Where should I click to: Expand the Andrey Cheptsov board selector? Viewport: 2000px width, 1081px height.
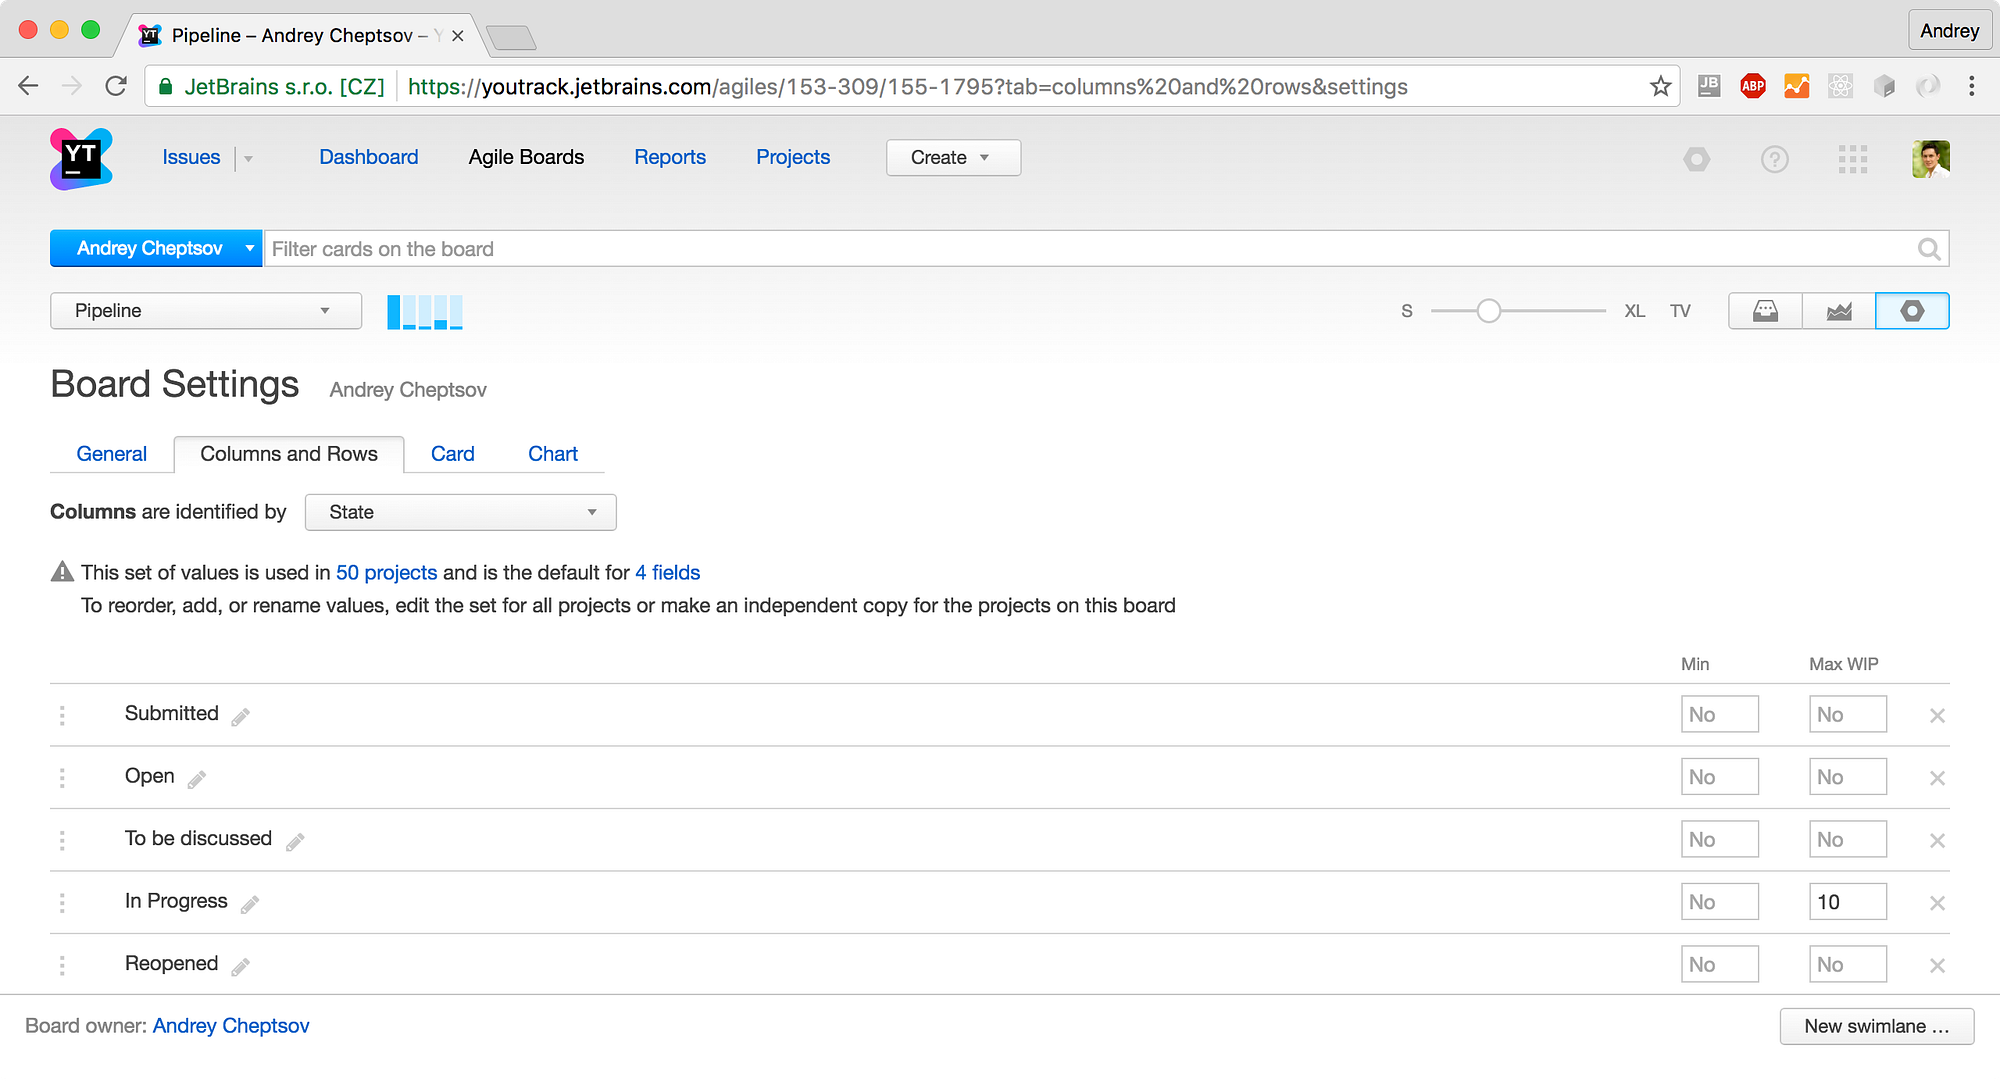(x=156, y=249)
